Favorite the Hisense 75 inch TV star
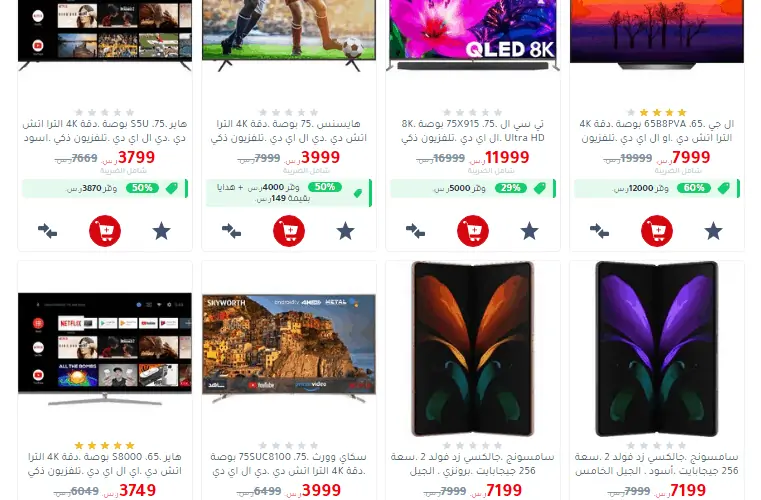The height and width of the screenshot is (500, 761). click(x=346, y=231)
